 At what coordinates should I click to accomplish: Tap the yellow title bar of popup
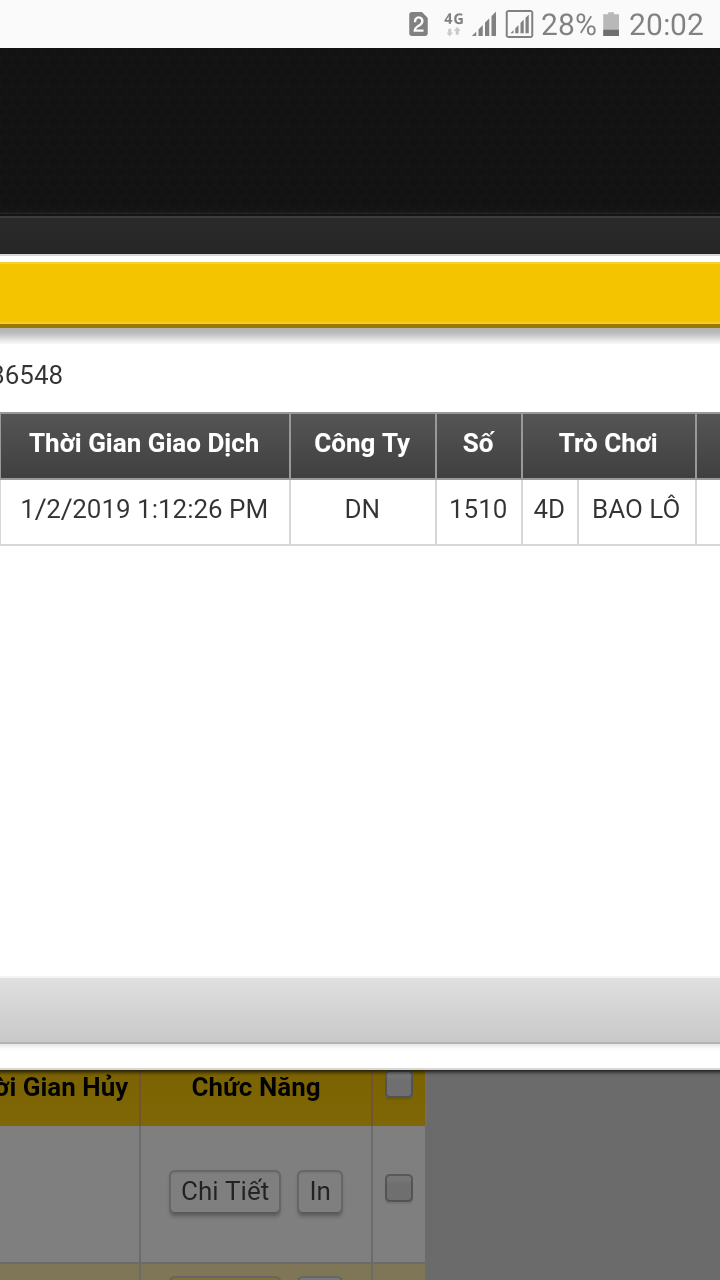click(x=360, y=294)
